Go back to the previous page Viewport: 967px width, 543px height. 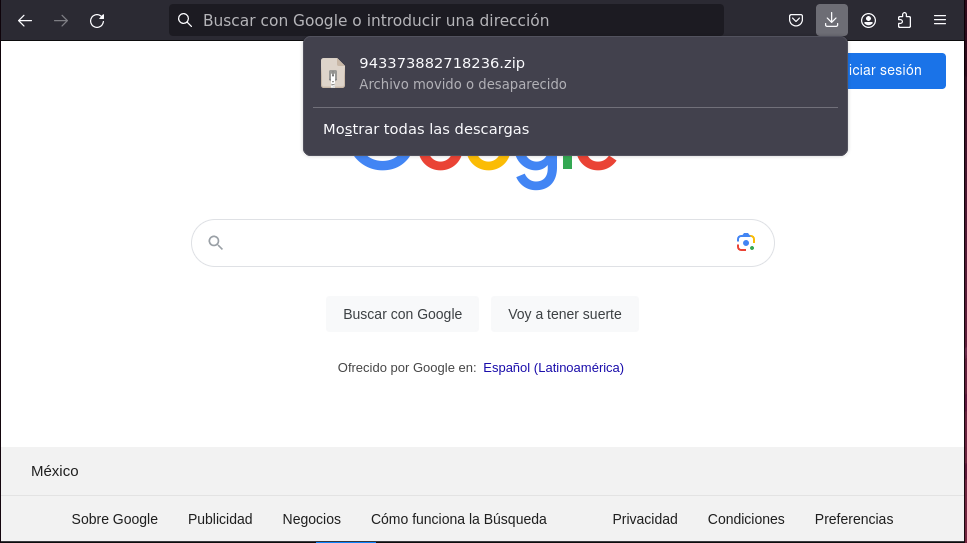tap(25, 20)
